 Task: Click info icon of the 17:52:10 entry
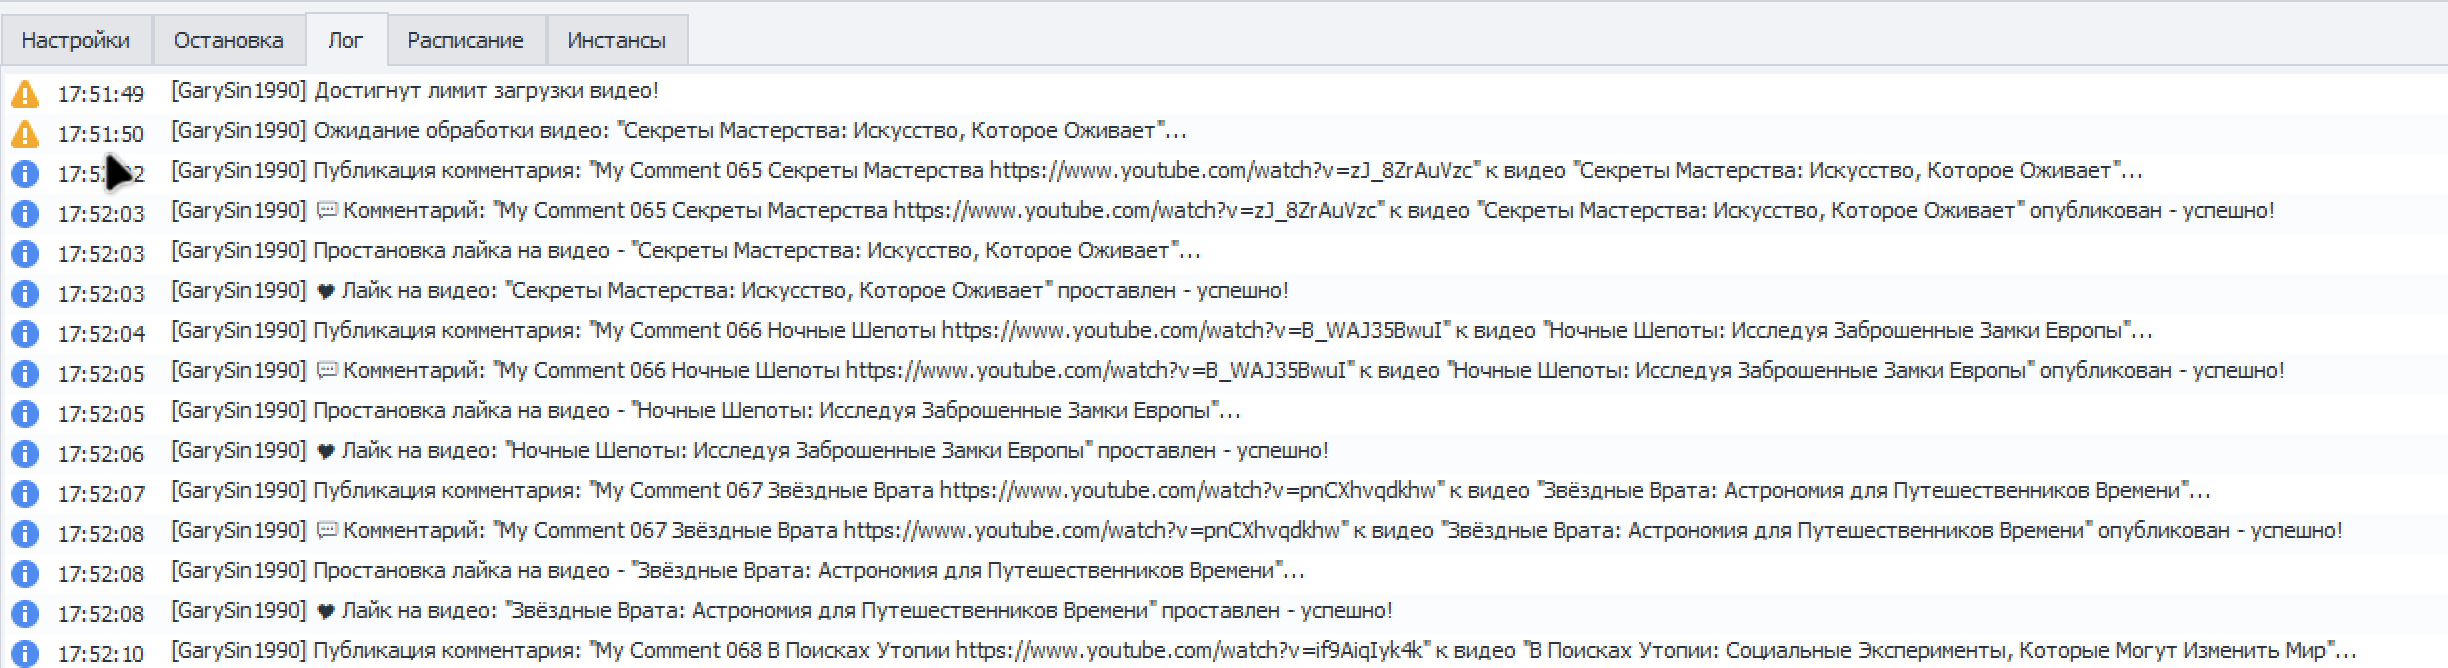(25, 653)
